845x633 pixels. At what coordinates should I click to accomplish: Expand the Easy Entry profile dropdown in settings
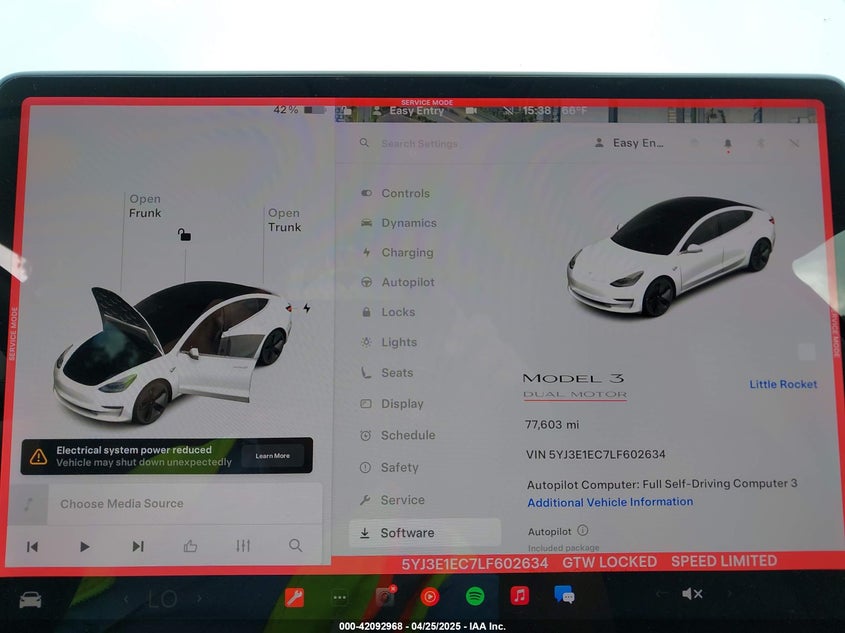tap(630, 143)
